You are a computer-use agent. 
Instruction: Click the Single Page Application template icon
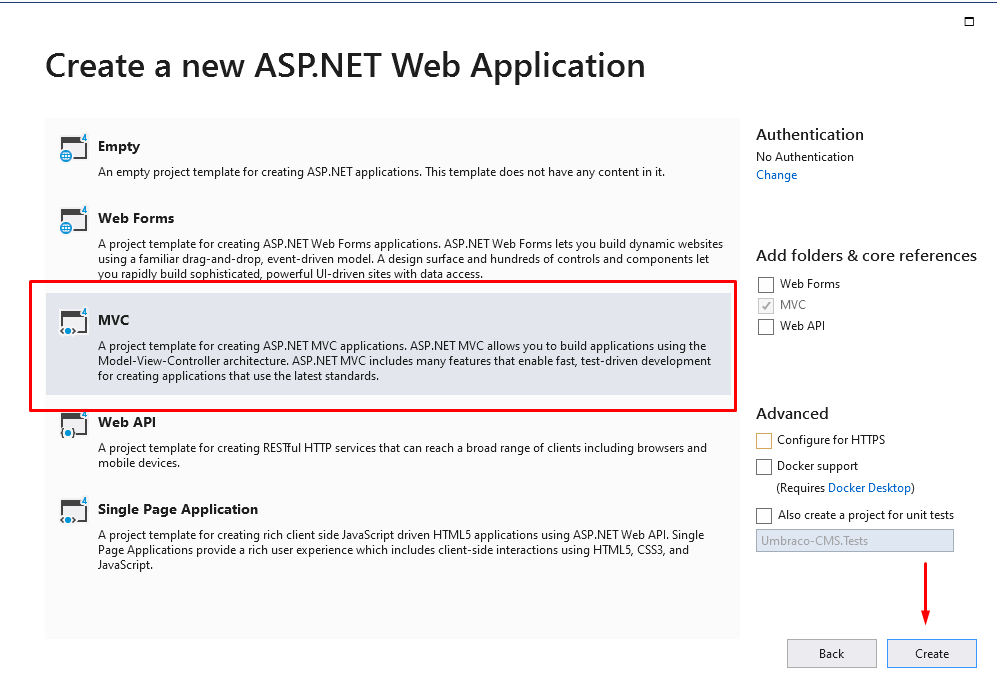74,511
